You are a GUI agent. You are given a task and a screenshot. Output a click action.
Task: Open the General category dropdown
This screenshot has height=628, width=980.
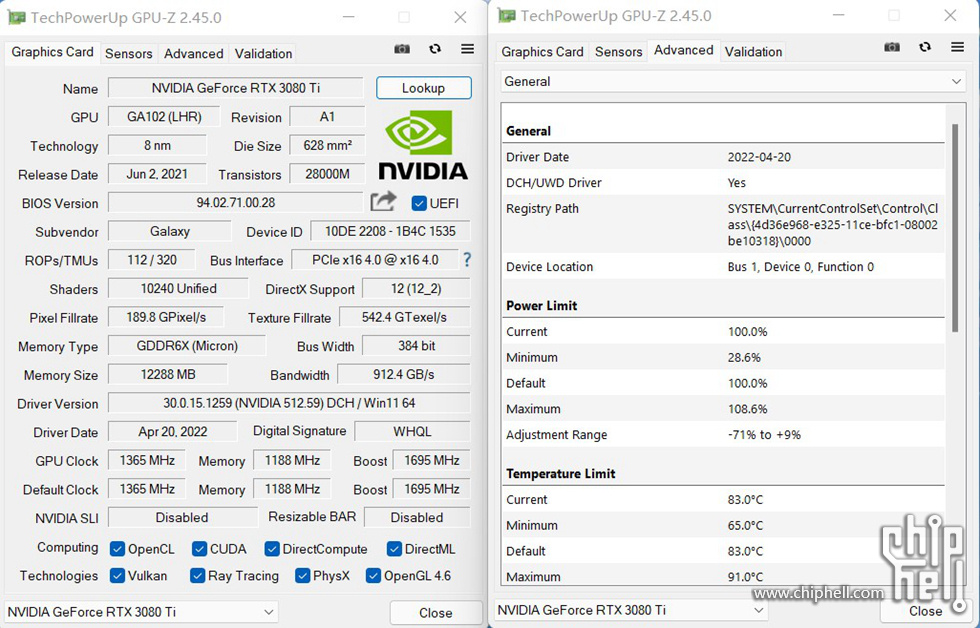733,81
